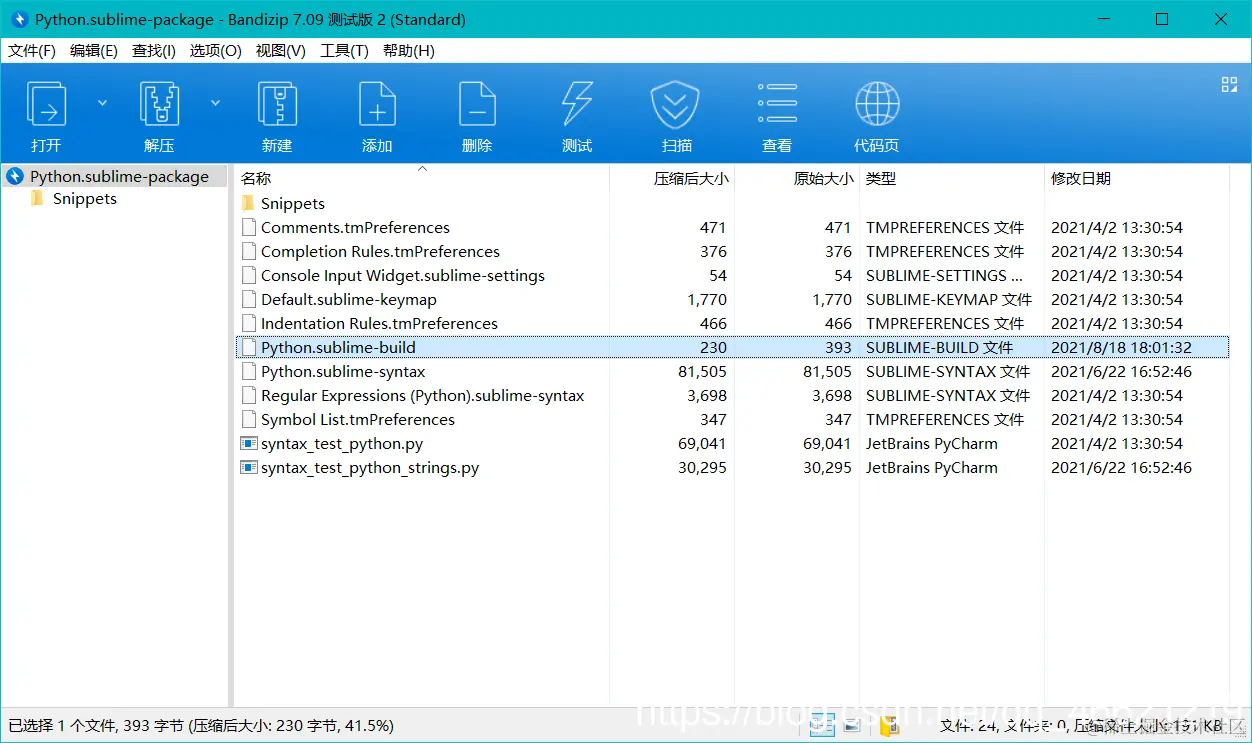Select Regular Expressions (Python).sublime-syntax file
Screen dimensions: 1252x743
tap(422, 395)
